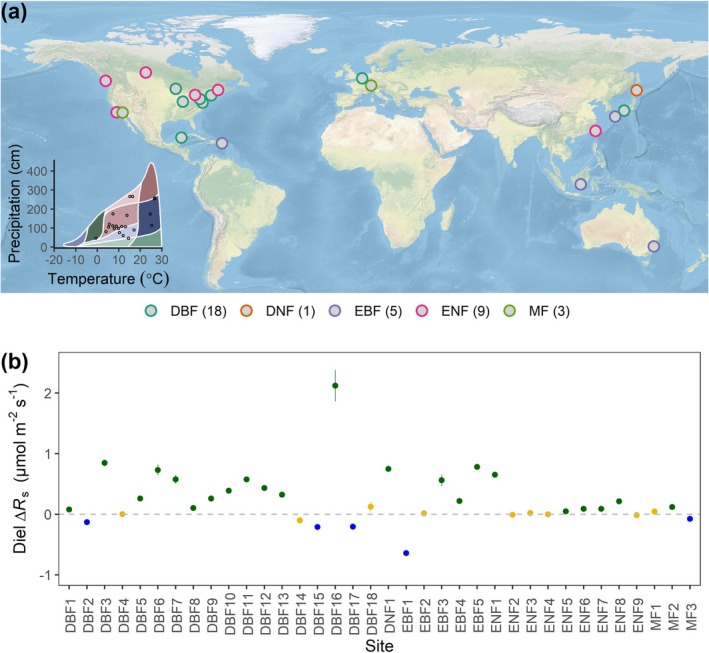The width and height of the screenshot is (709, 653).
Task: Click the Temperature (°C) inset axis title
Action: tap(109, 279)
